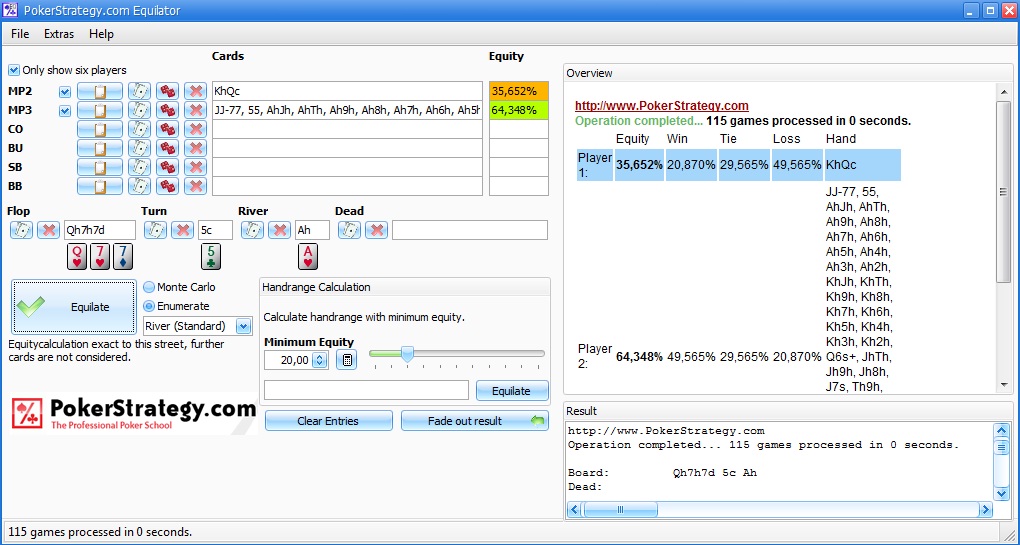Open card picker for MP2 row
Viewport: 1020px width, 545px height.
click(139, 91)
